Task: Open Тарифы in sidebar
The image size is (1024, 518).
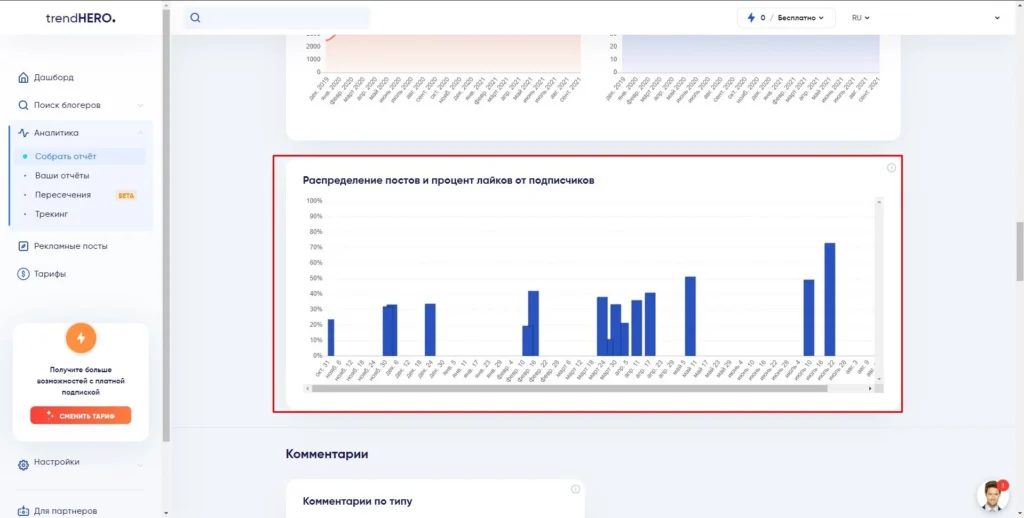Action: click(x=50, y=274)
